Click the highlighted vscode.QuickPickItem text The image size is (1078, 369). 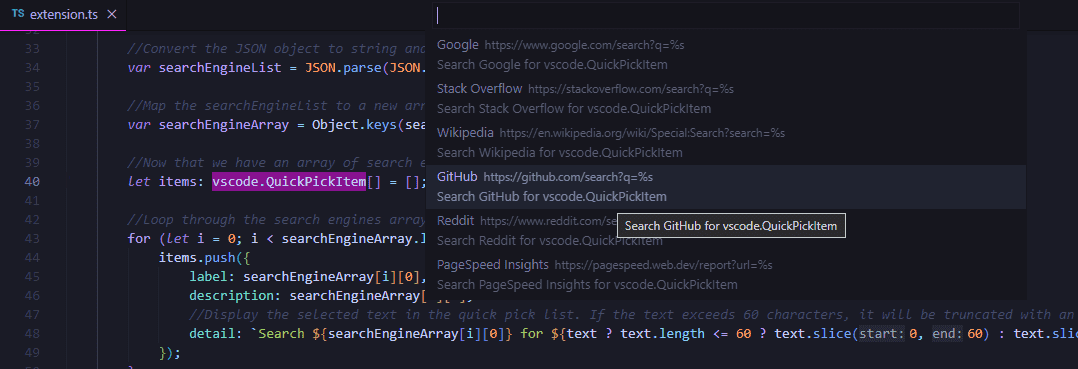pyautogui.click(x=289, y=181)
